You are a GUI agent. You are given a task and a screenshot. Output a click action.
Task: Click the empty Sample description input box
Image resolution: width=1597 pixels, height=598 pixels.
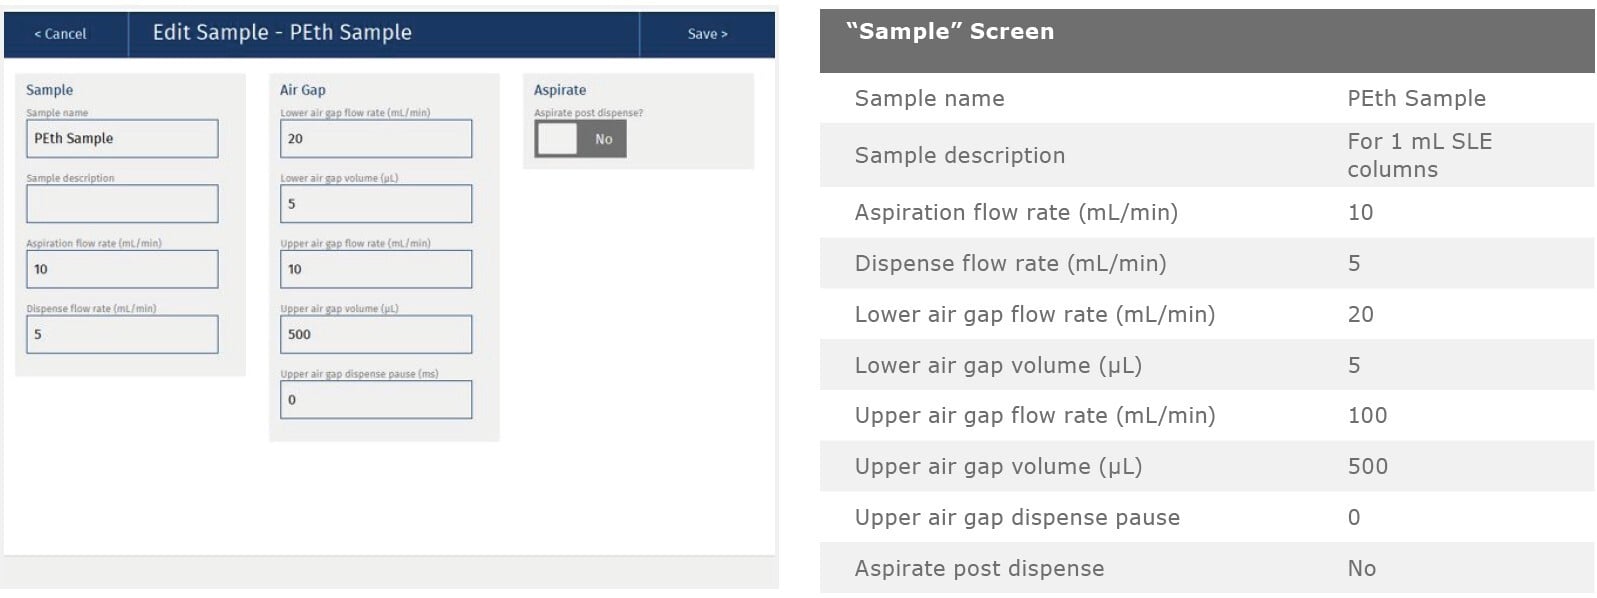pyautogui.click(x=122, y=204)
